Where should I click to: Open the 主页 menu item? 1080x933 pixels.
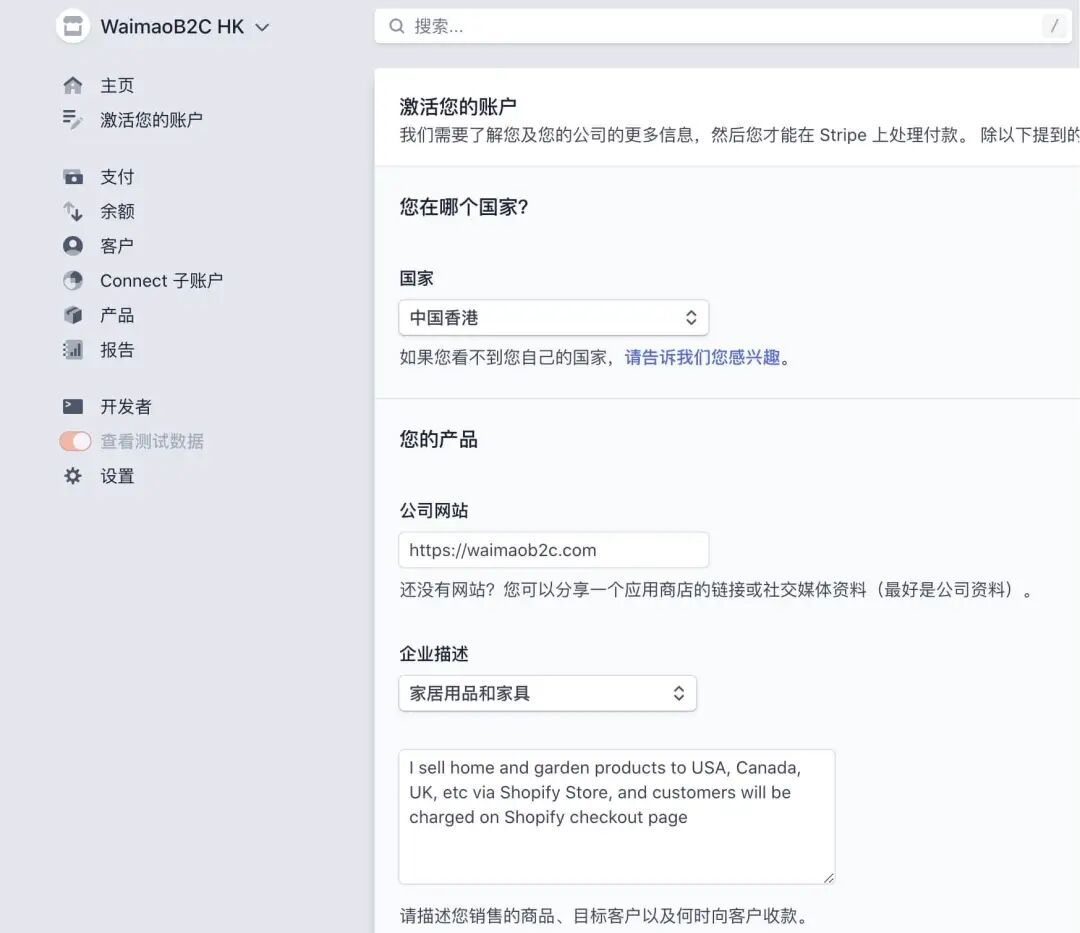click(117, 85)
